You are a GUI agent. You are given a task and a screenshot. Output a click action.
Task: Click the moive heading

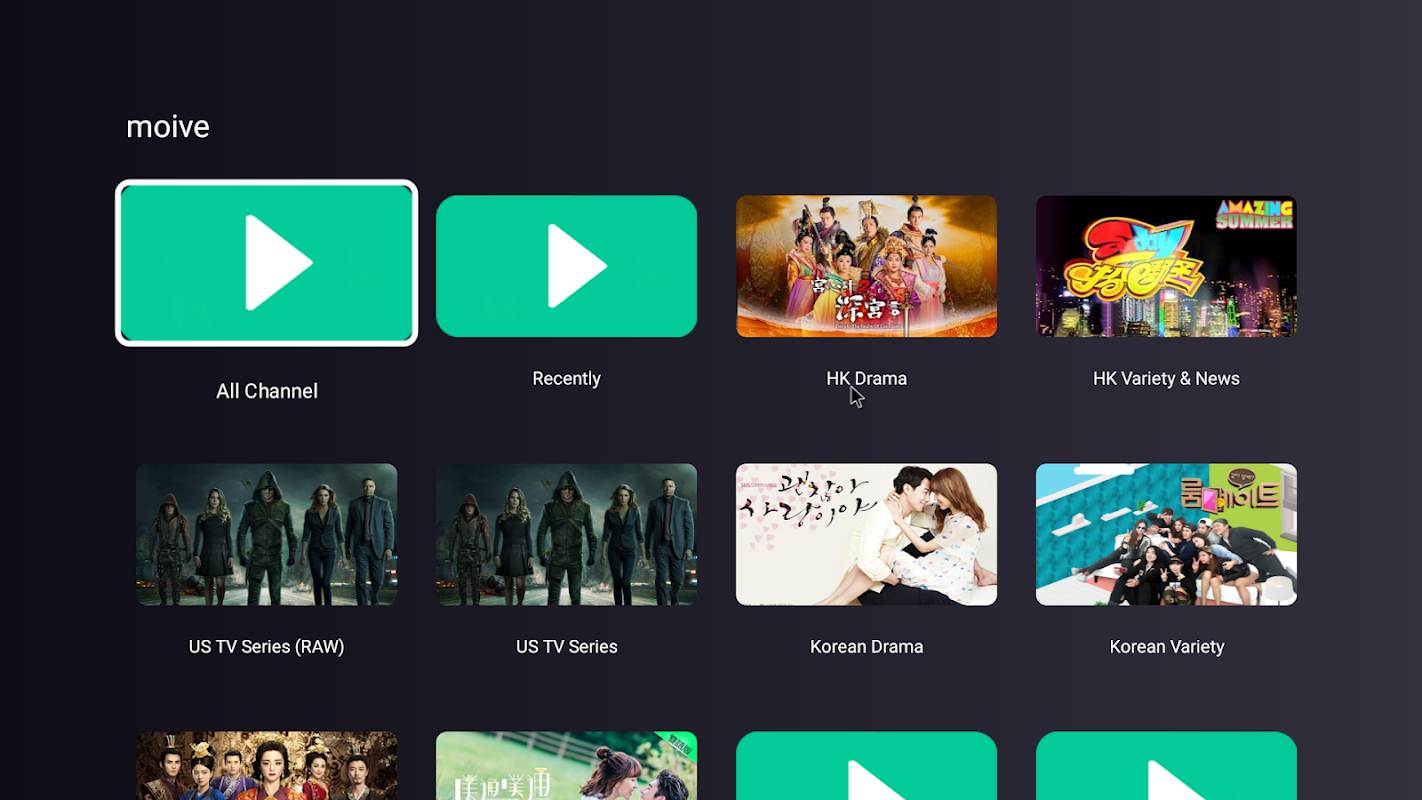pyautogui.click(x=168, y=127)
